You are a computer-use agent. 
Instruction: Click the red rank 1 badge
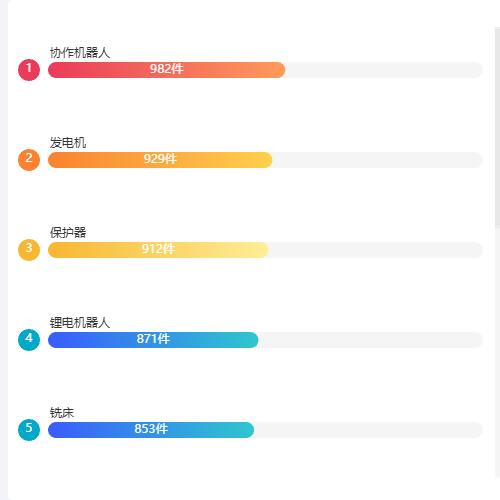pyautogui.click(x=29, y=70)
